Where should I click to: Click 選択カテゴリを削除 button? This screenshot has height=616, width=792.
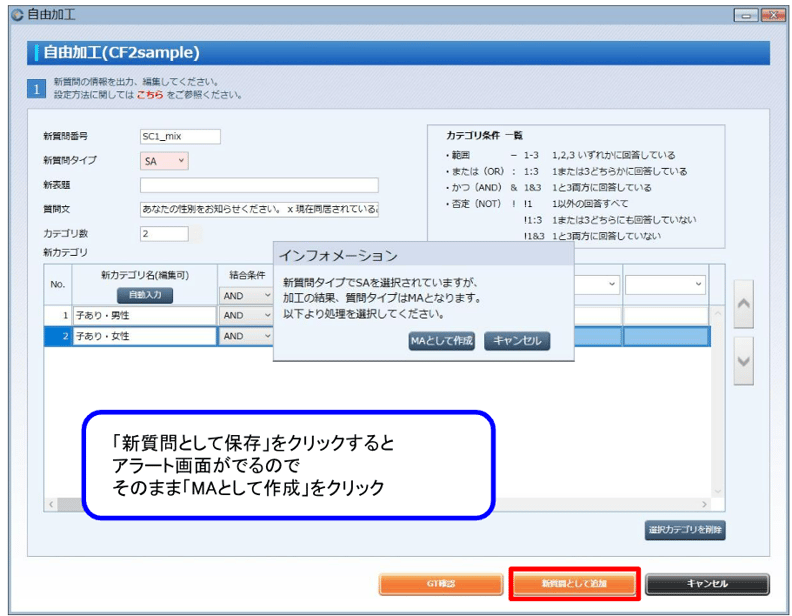pos(685,530)
